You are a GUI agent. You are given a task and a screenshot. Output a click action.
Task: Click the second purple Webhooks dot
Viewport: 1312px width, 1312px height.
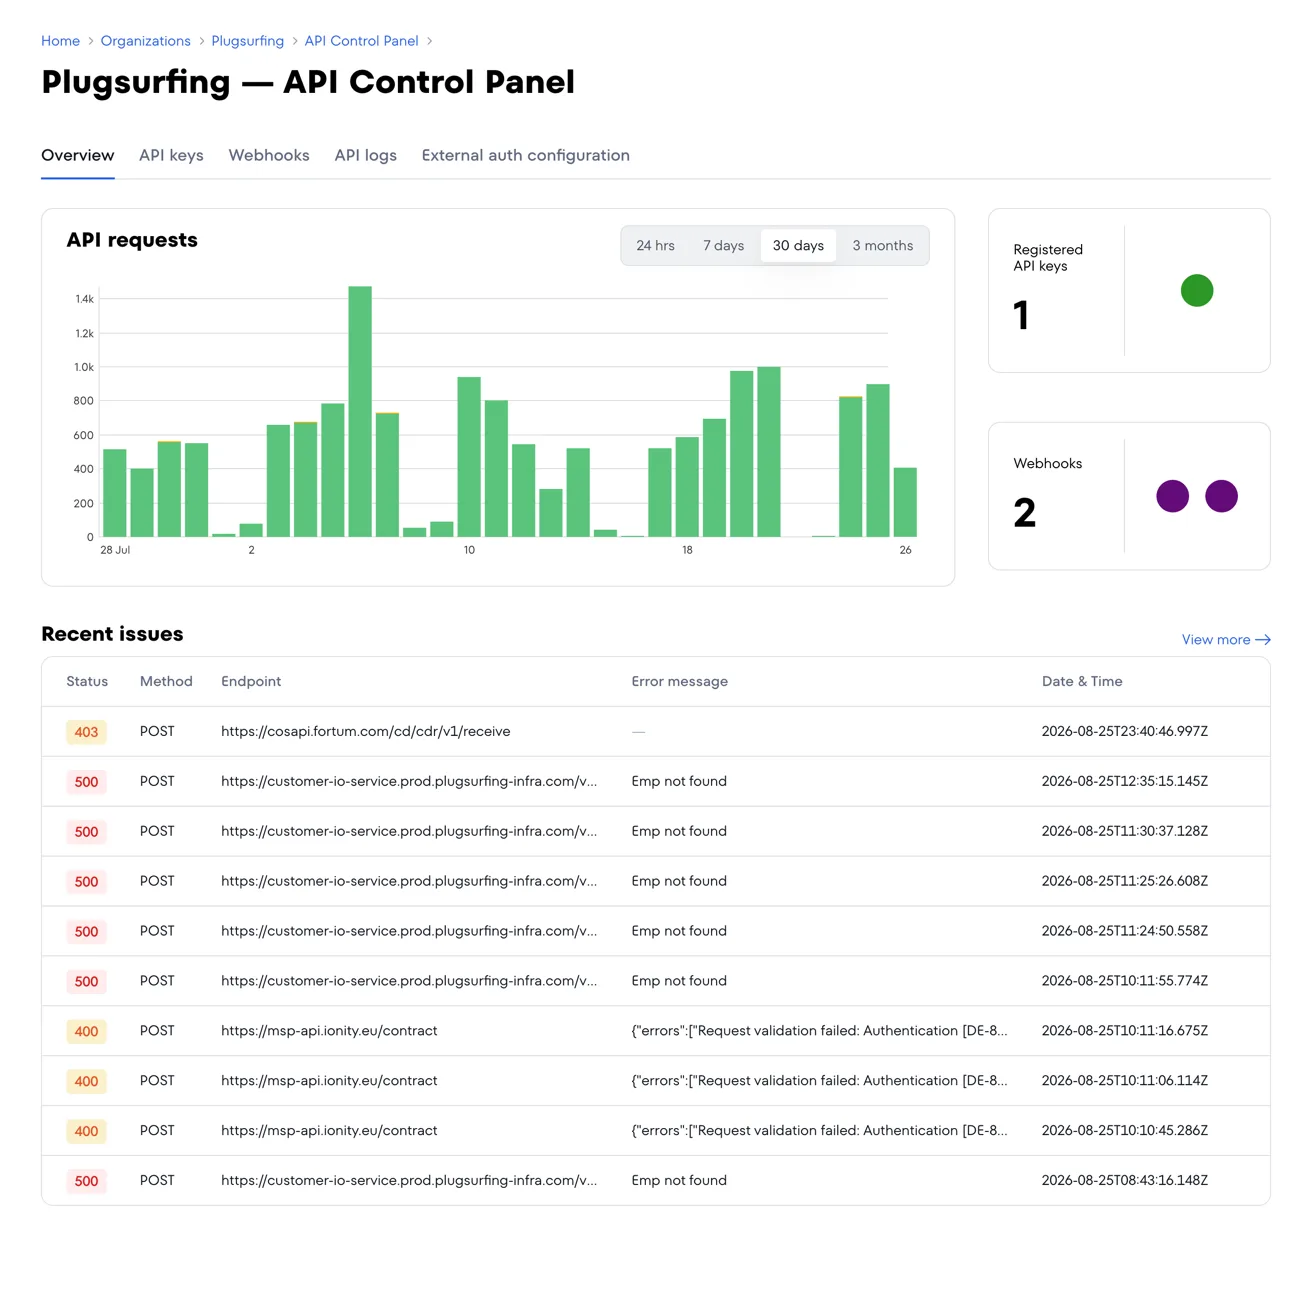pyautogui.click(x=1221, y=496)
